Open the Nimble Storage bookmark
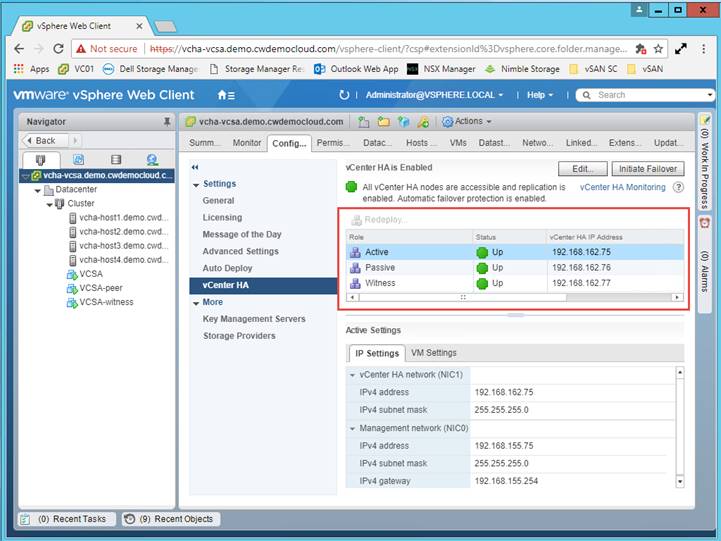This screenshot has width=721, height=541. pyautogui.click(x=522, y=69)
